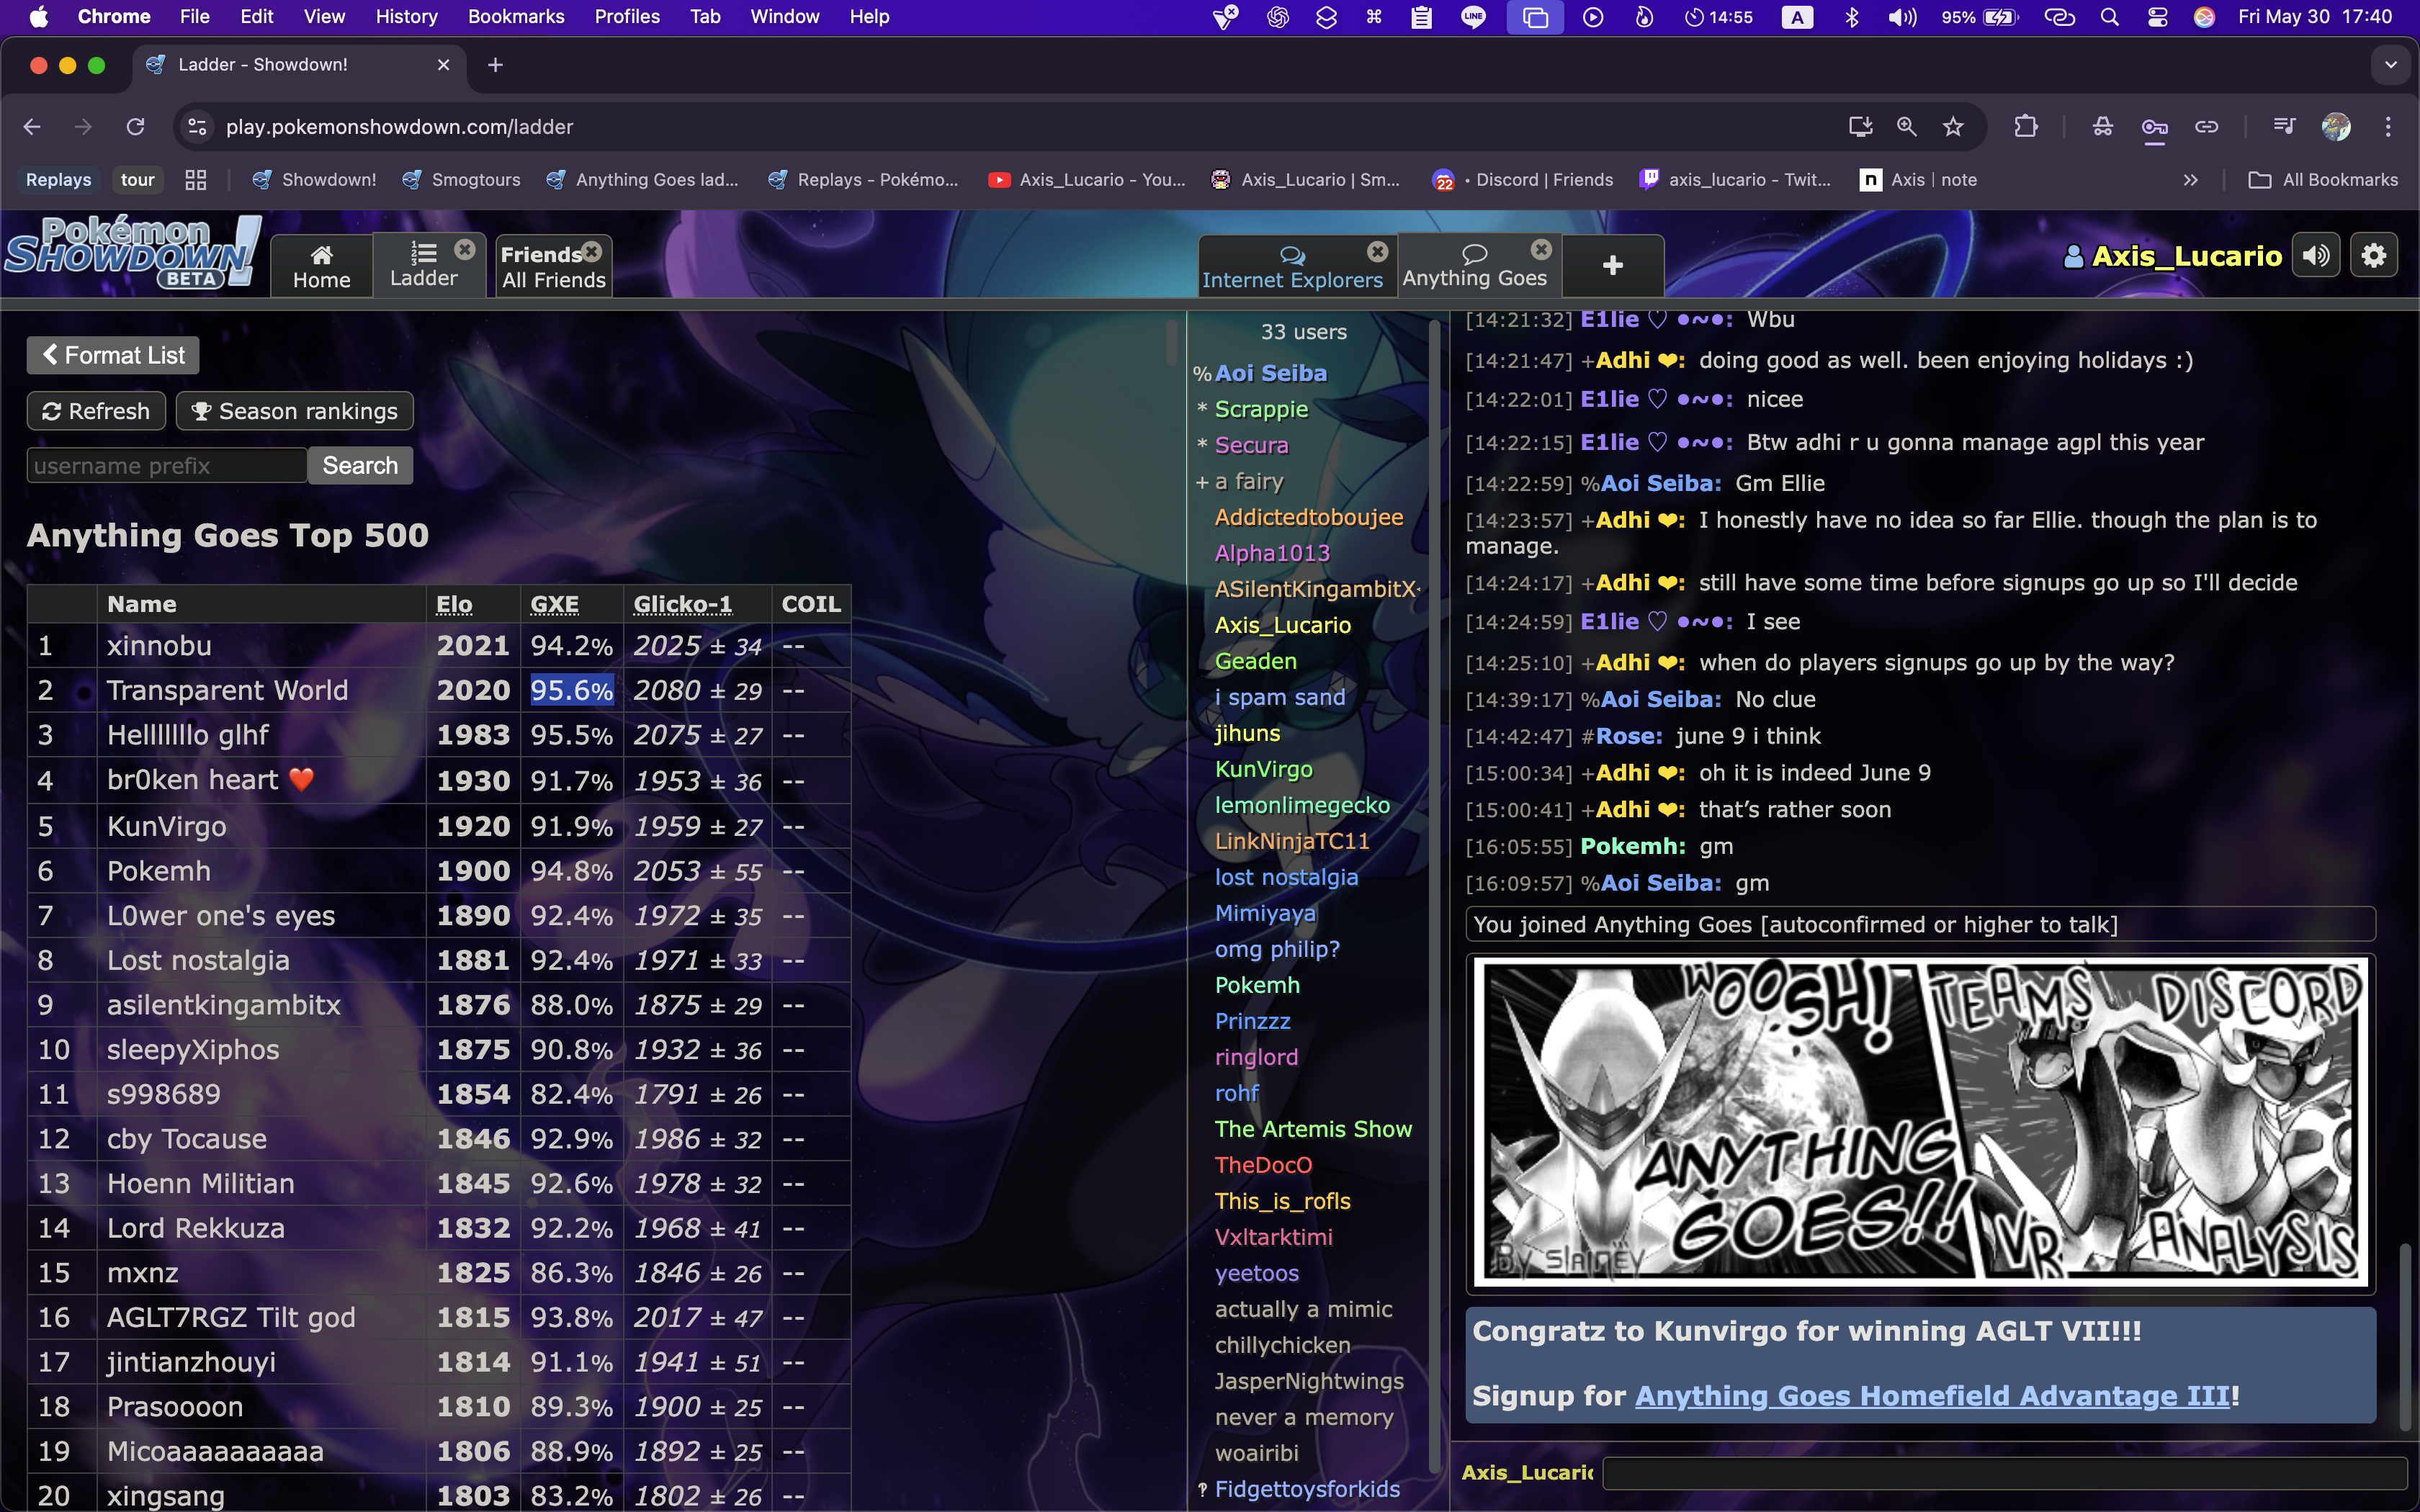Close the Anything Goes chat room tab
2420x1512 pixels.
point(1542,249)
